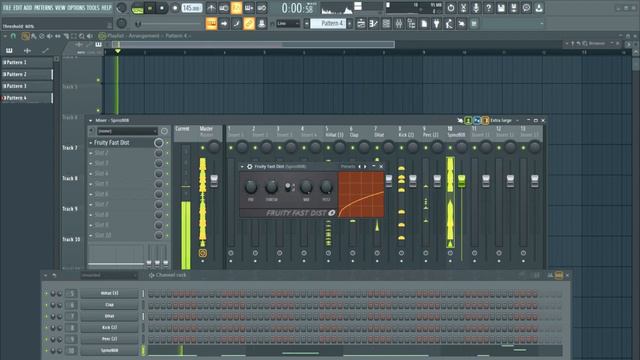
Task: Click the 145 tempo field
Action: click(x=191, y=8)
